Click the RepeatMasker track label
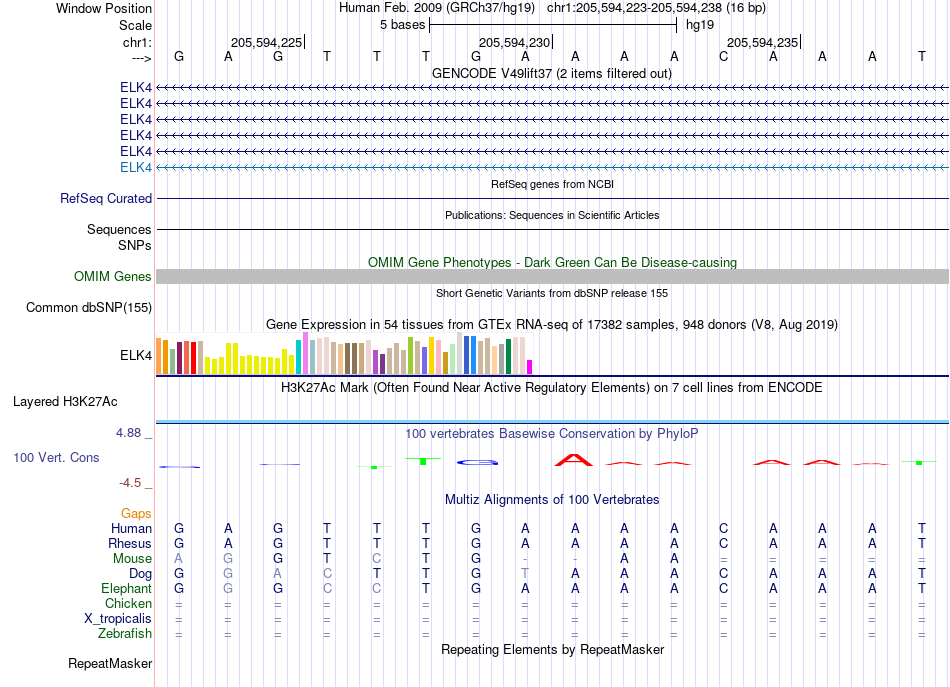Screen dimensions: 950x687 click(x=110, y=663)
